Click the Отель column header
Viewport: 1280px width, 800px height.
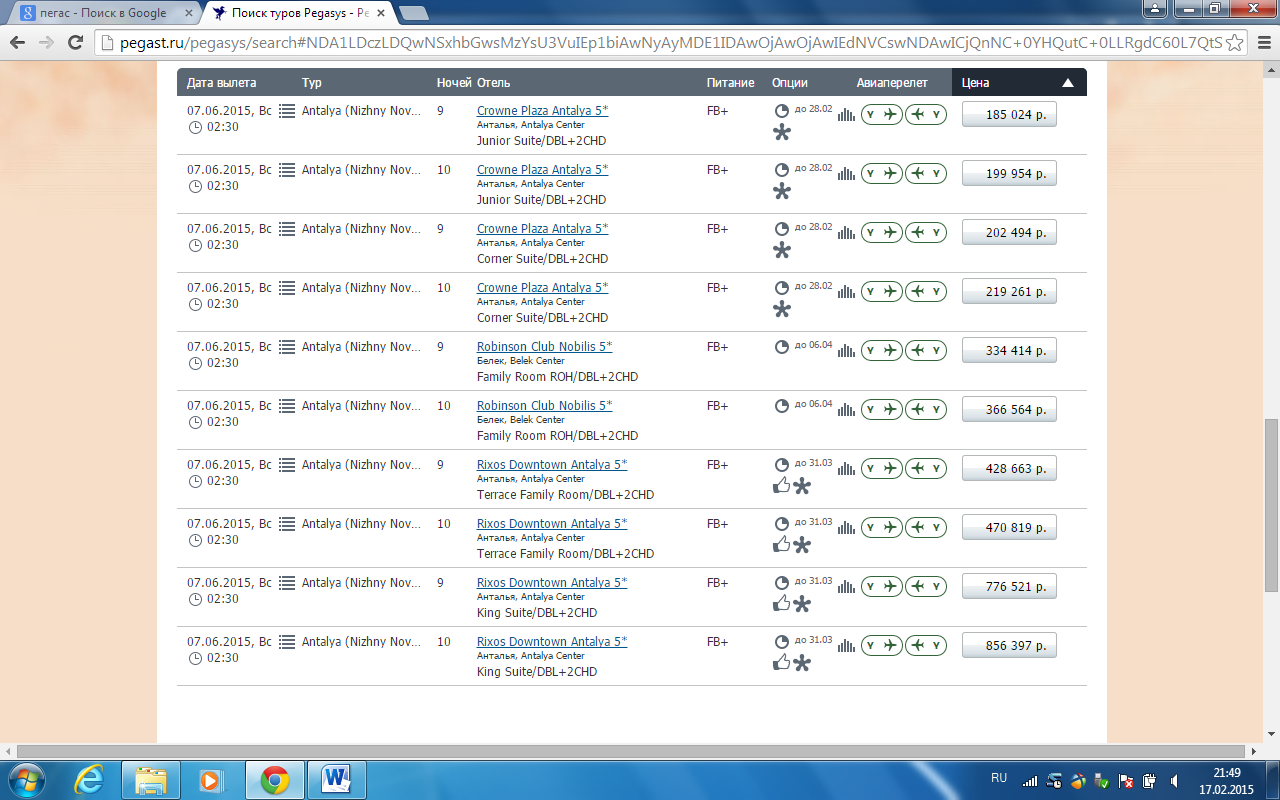coord(493,83)
